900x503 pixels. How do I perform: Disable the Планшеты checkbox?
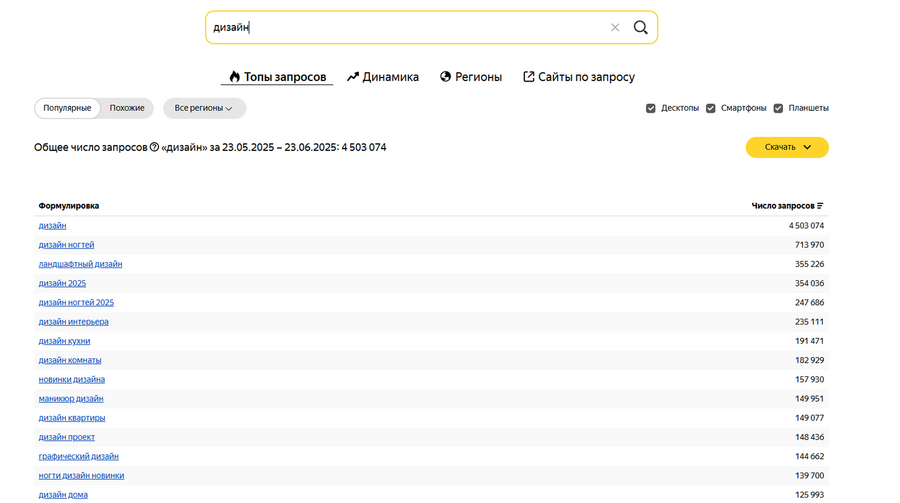pos(778,108)
